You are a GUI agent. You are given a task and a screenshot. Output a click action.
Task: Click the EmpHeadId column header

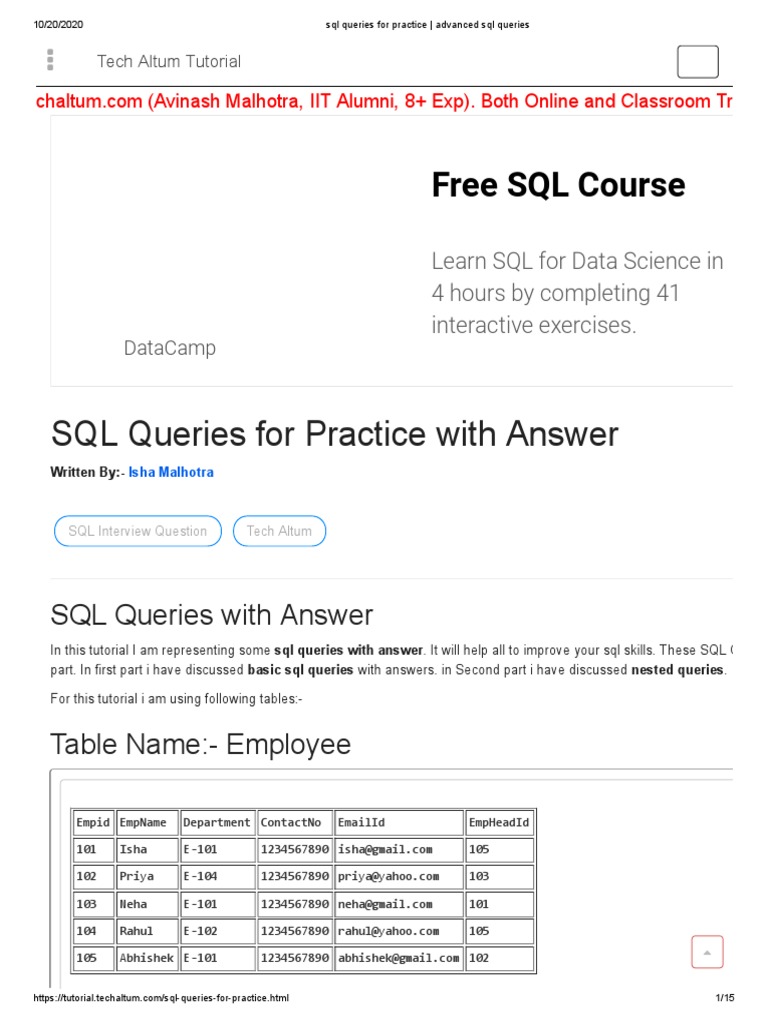click(x=499, y=822)
